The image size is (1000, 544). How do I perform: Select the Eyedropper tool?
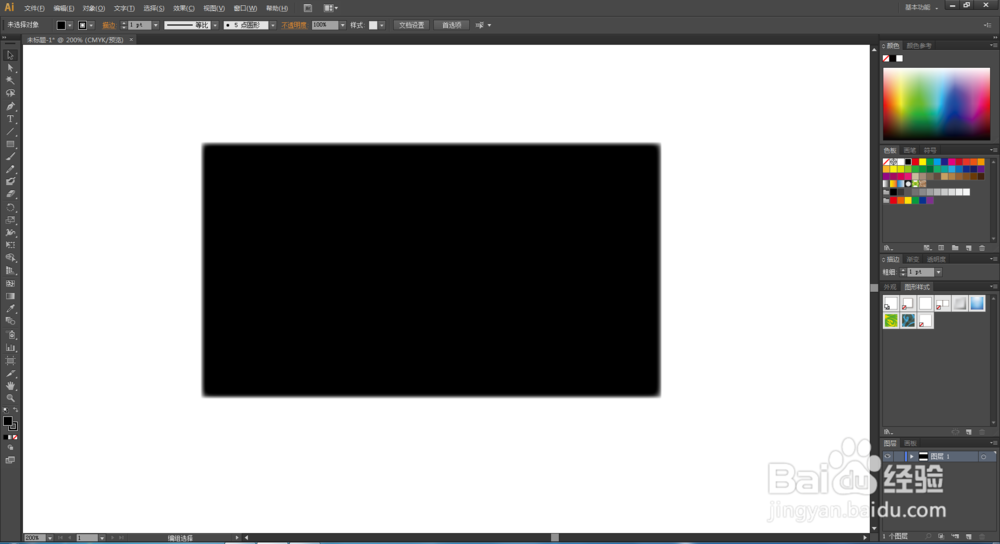pyautogui.click(x=10, y=309)
